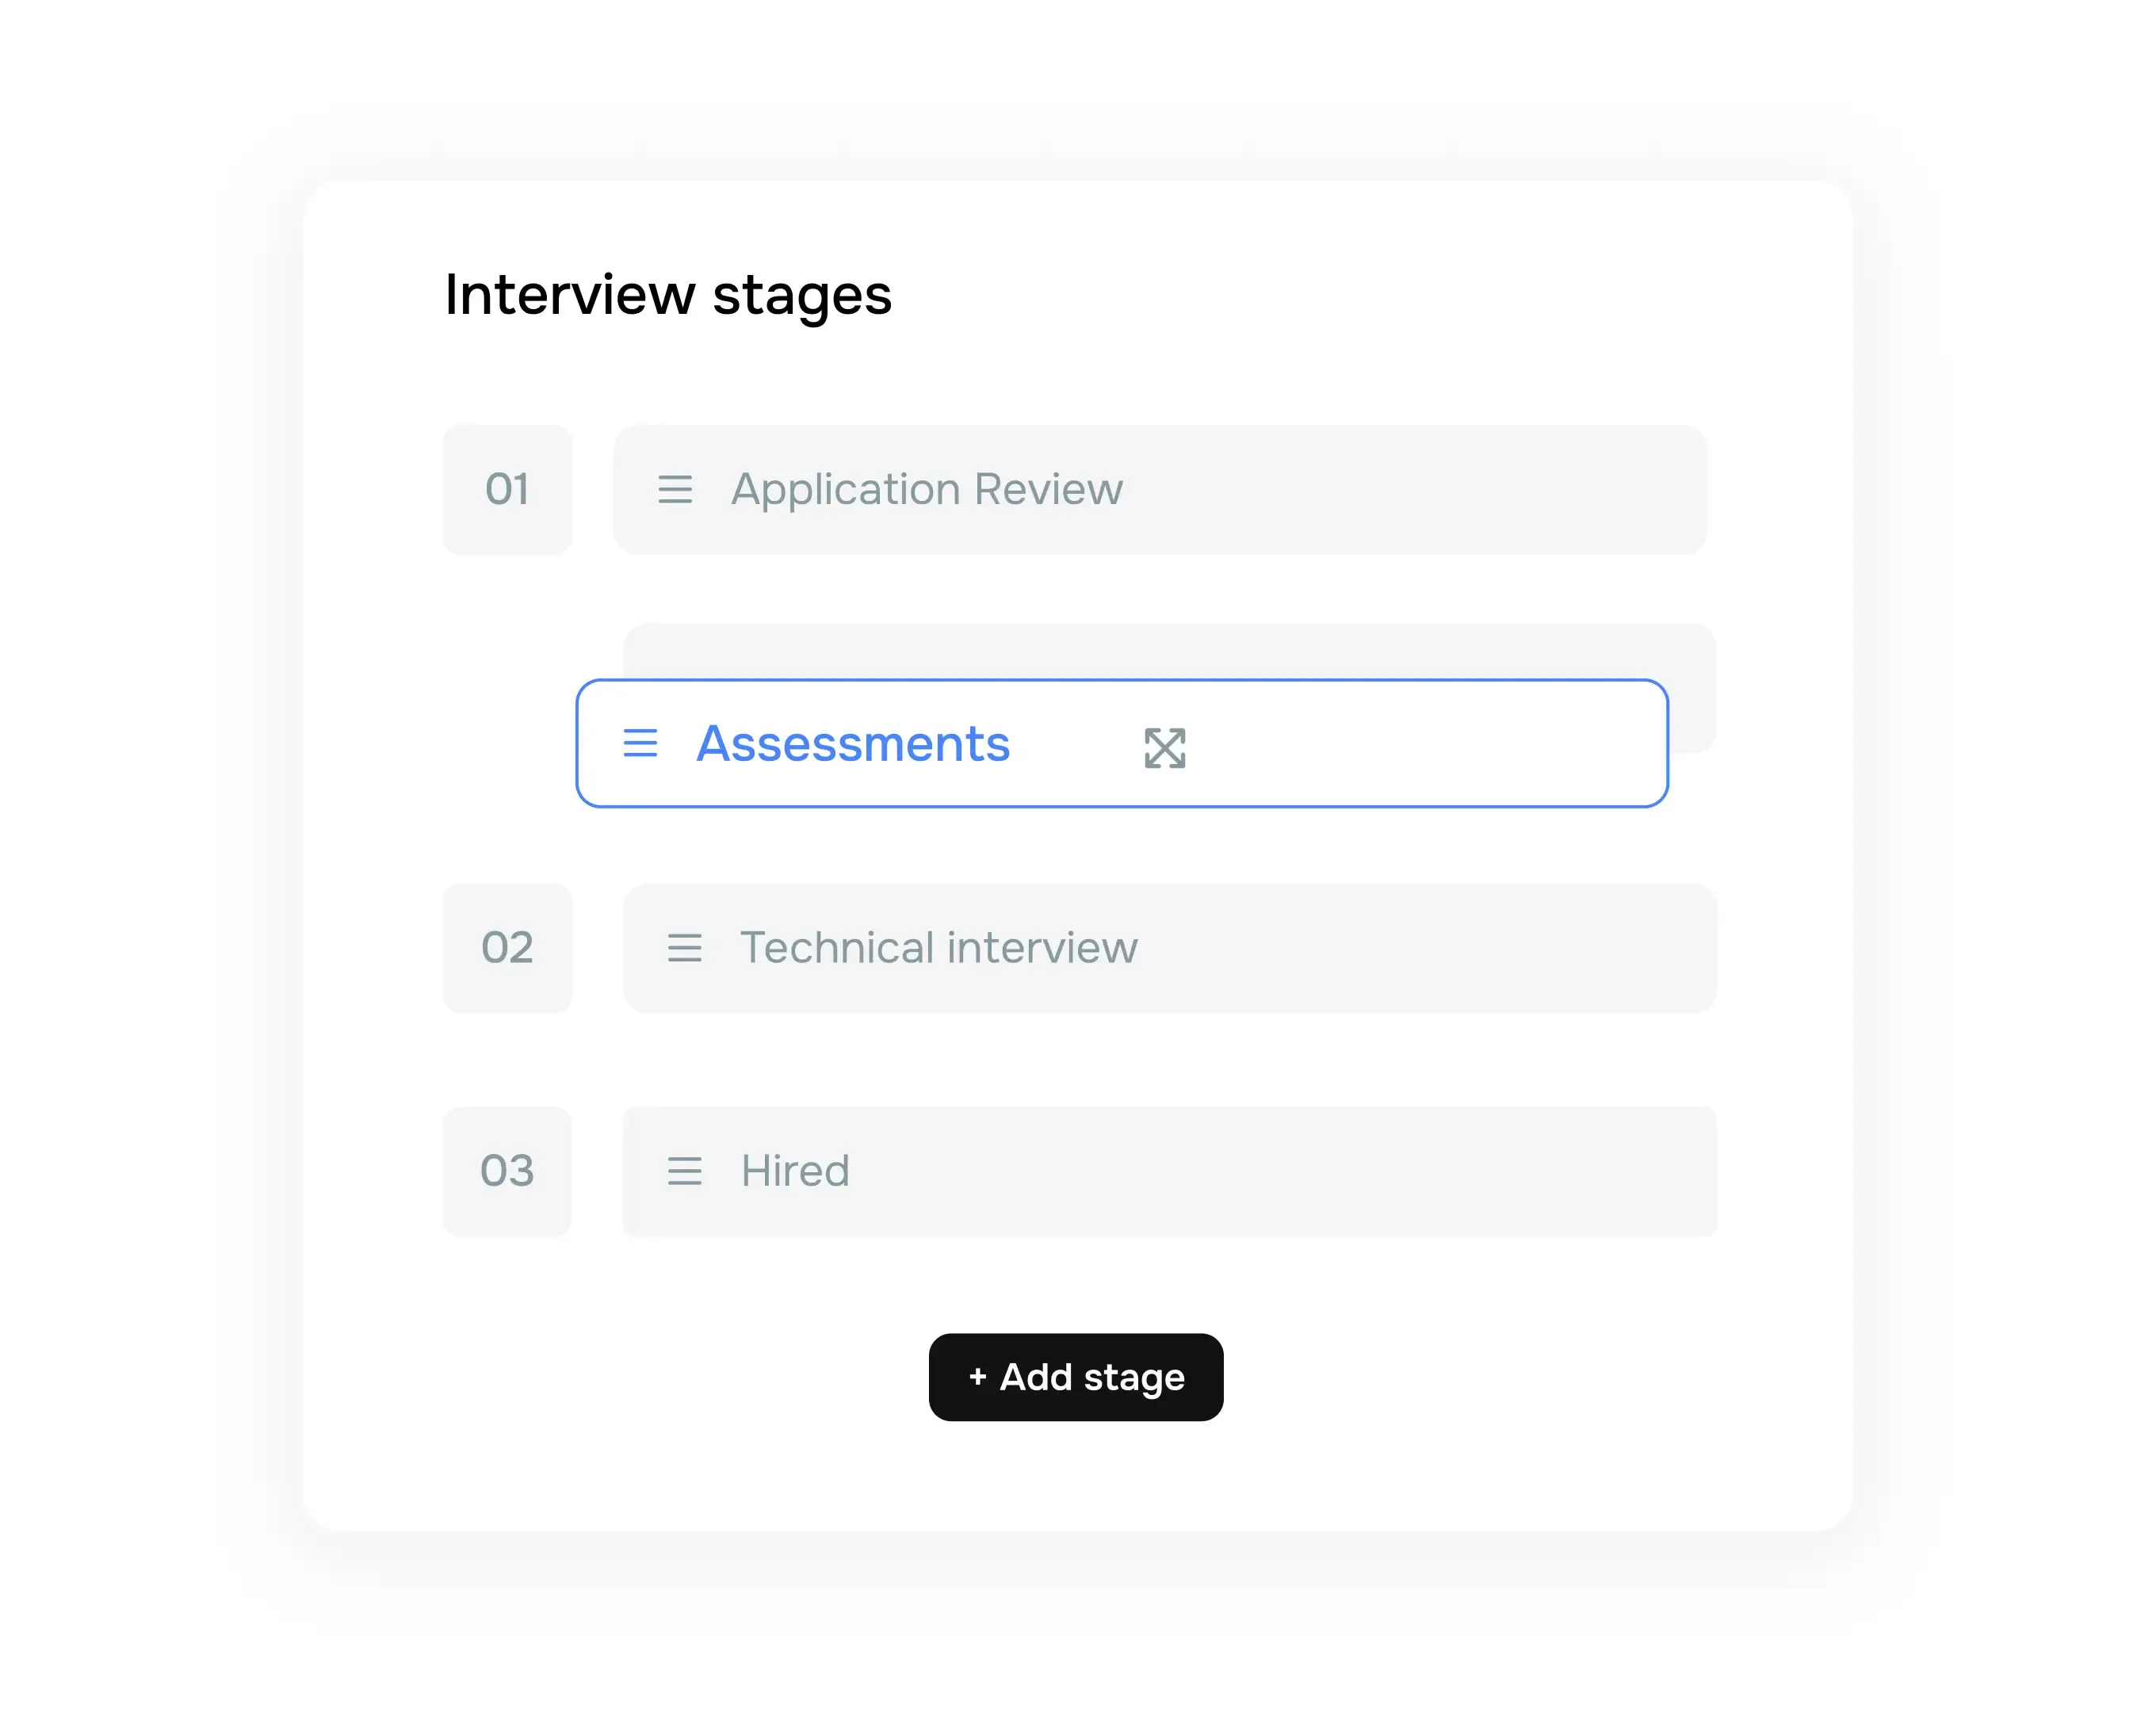Image resolution: width=2156 pixels, height=1712 pixels.
Task: Click the drag handle beside Hired
Action: point(684,1171)
